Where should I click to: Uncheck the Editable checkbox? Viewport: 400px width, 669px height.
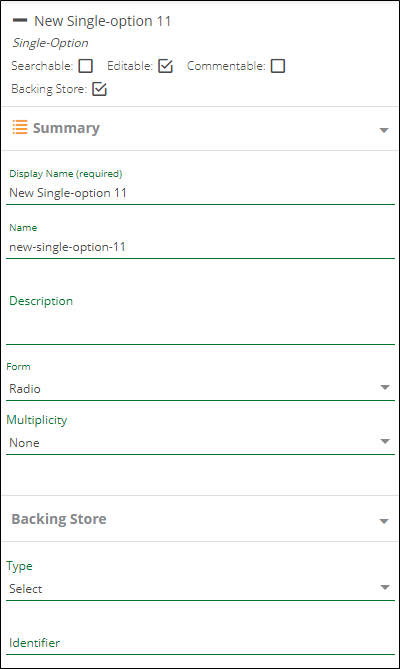pyautogui.click(x=165, y=66)
